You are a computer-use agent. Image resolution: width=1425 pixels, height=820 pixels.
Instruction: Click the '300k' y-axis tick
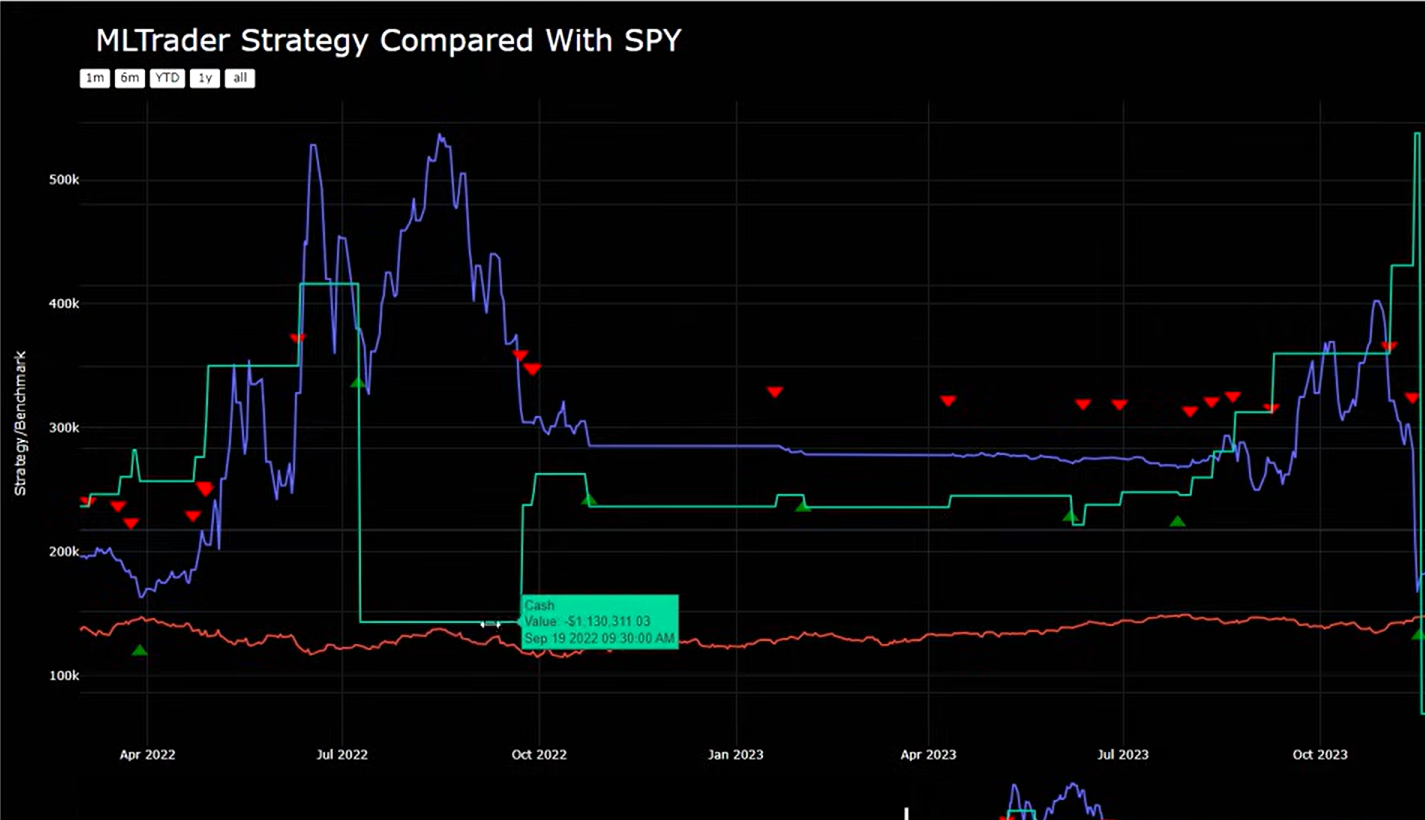pos(64,428)
